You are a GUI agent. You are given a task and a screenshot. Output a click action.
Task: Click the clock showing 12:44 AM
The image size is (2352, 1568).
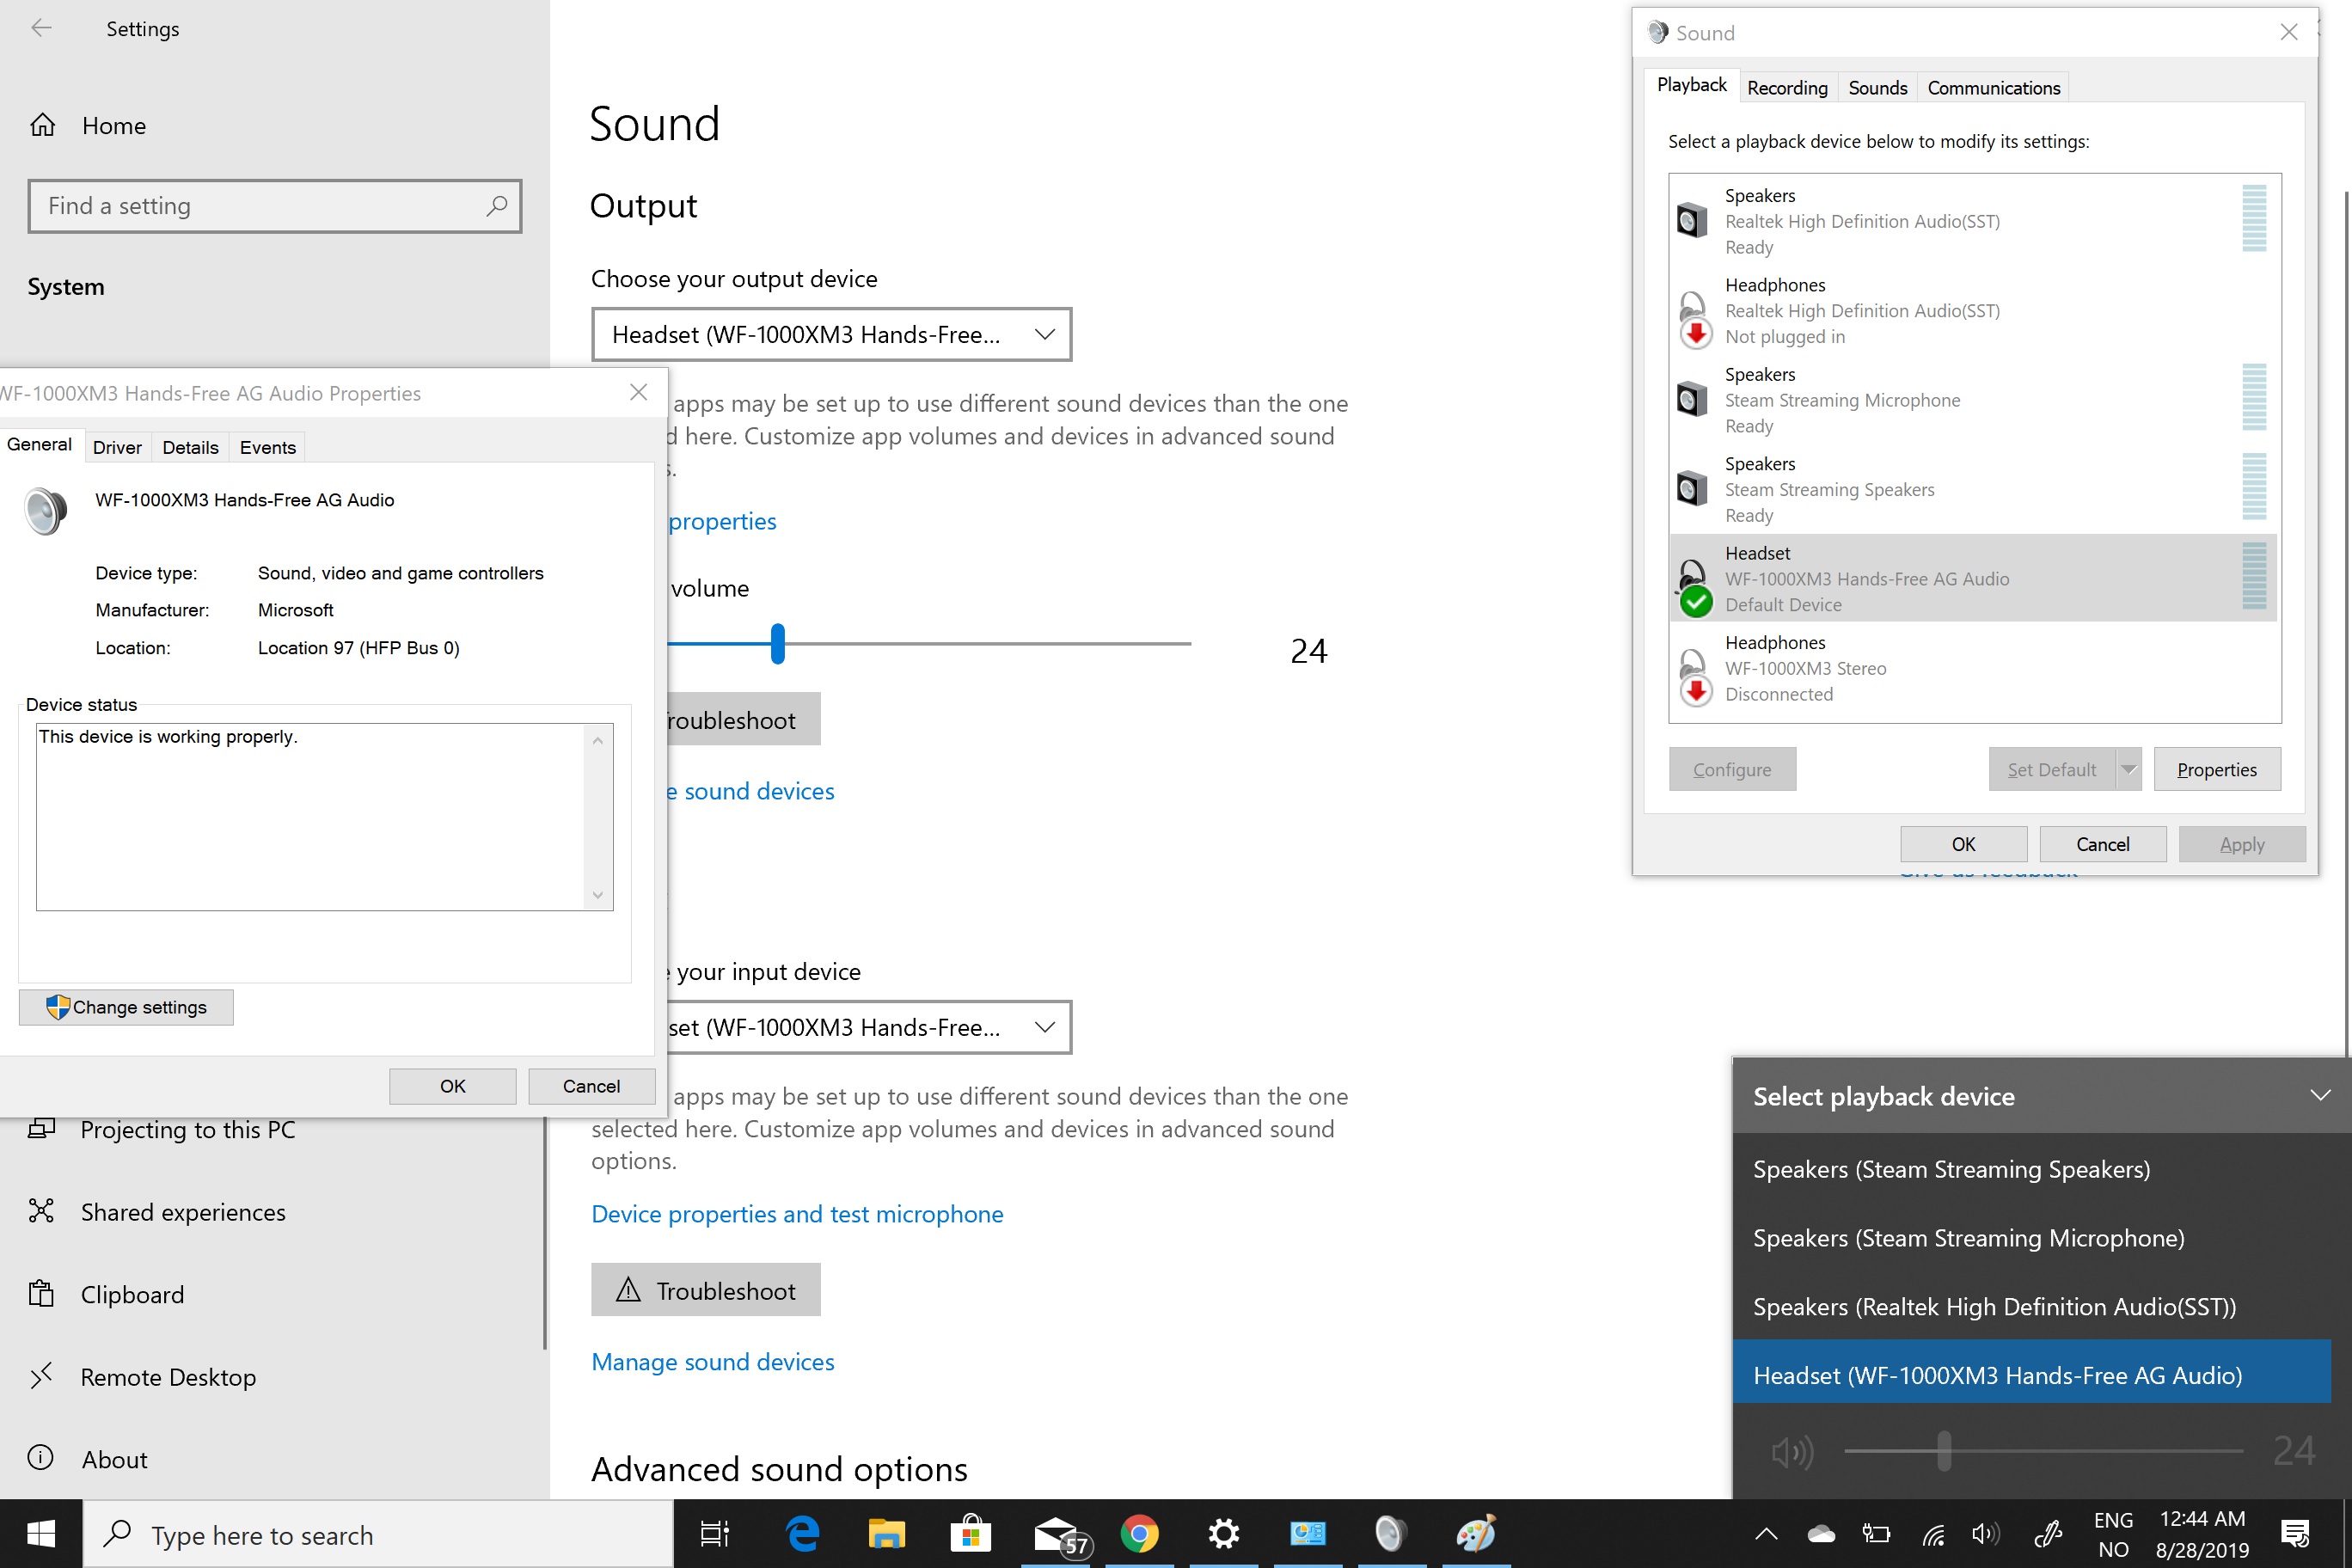2202,1534
